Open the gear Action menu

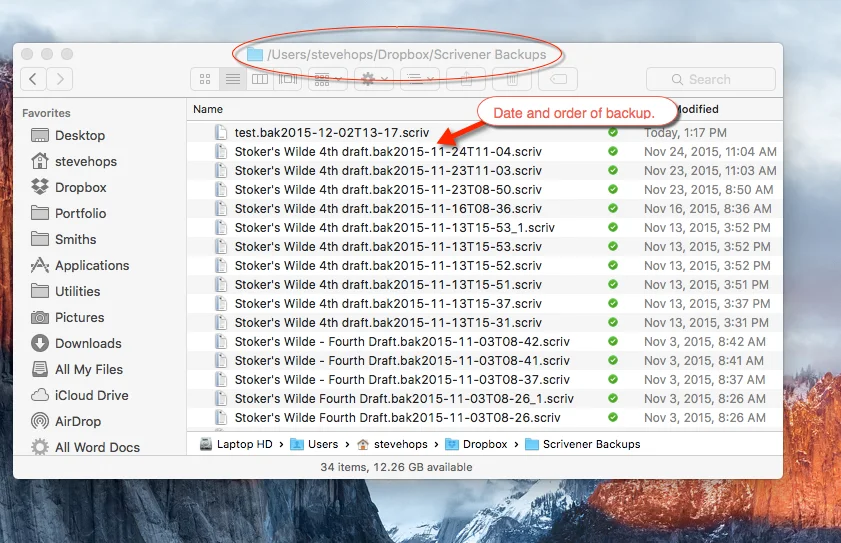click(x=374, y=79)
